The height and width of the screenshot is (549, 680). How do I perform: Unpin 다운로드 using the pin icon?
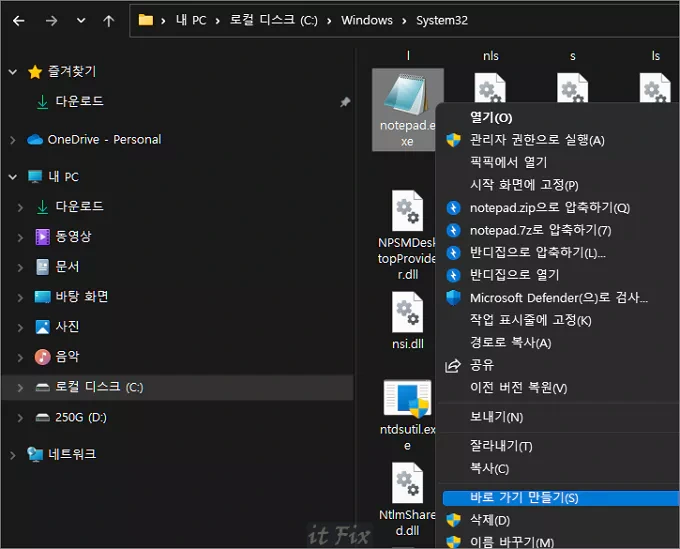[x=345, y=102]
